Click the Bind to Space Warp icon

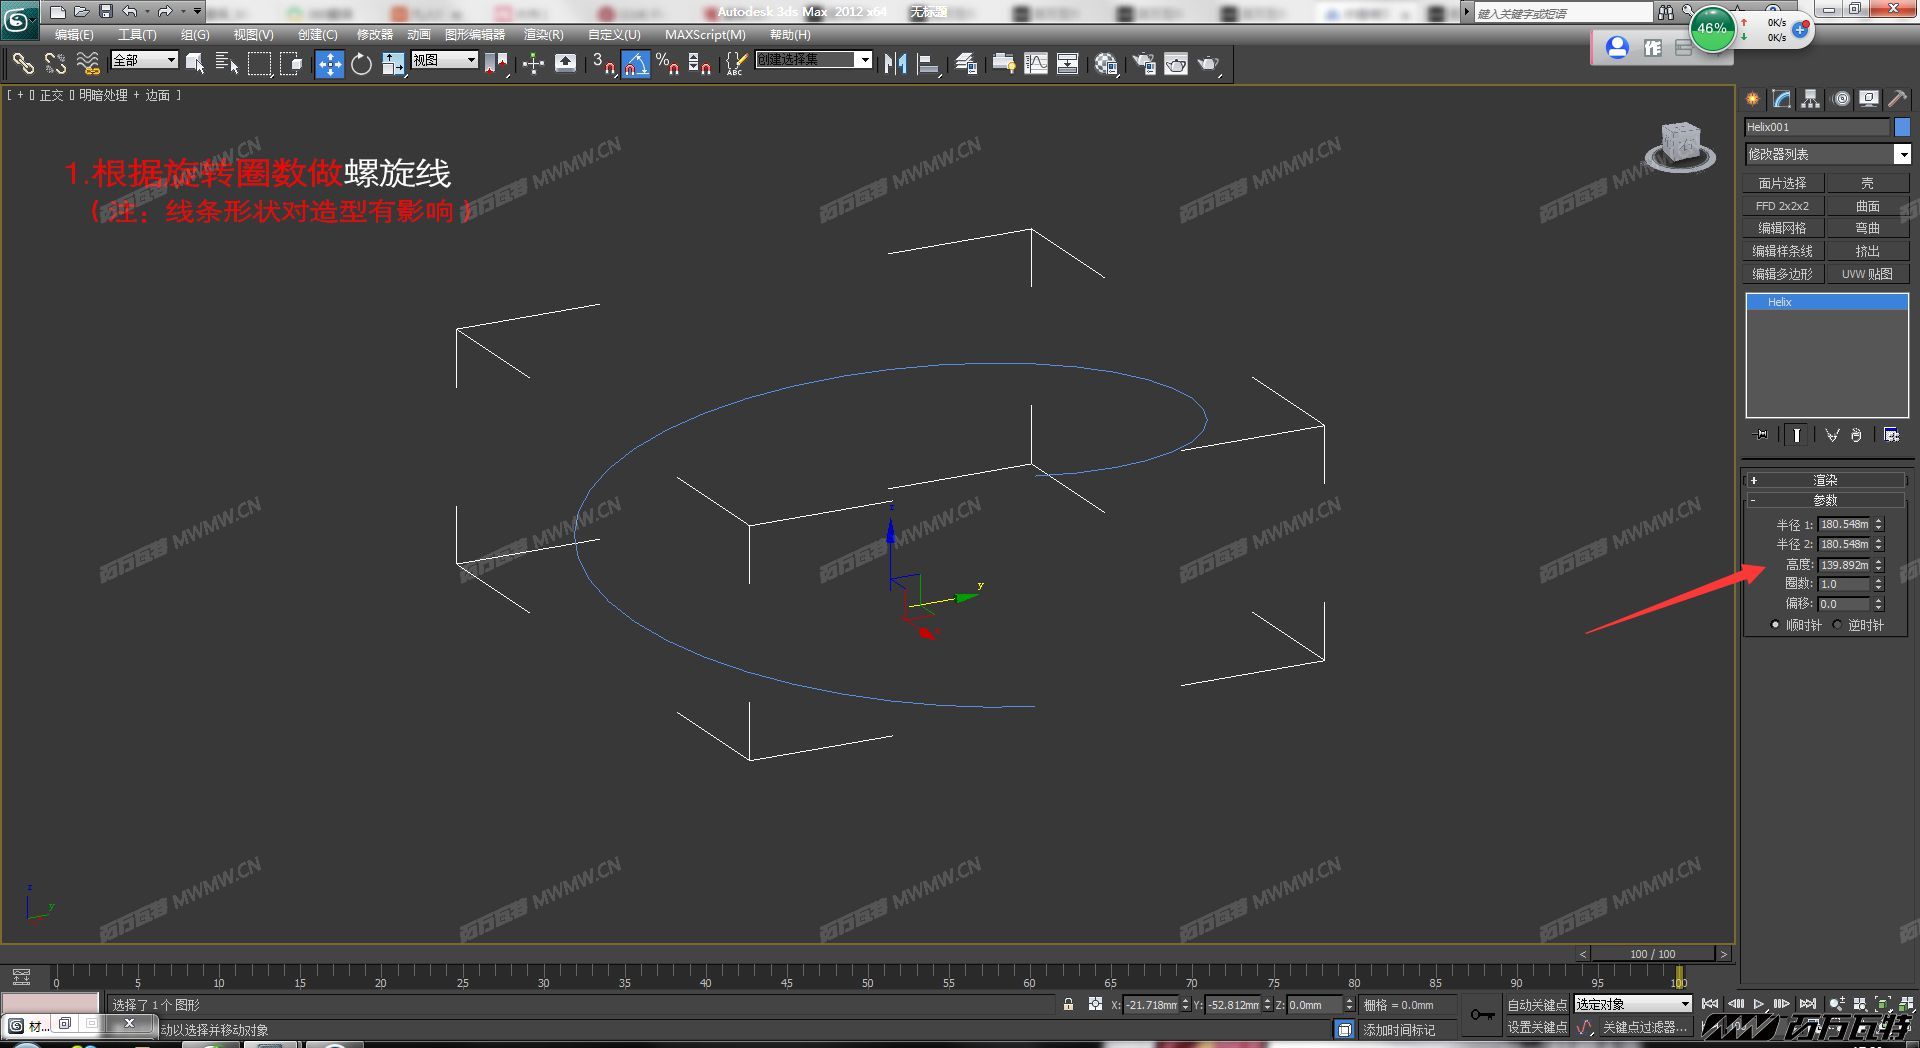pyautogui.click(x=88, y=64)
